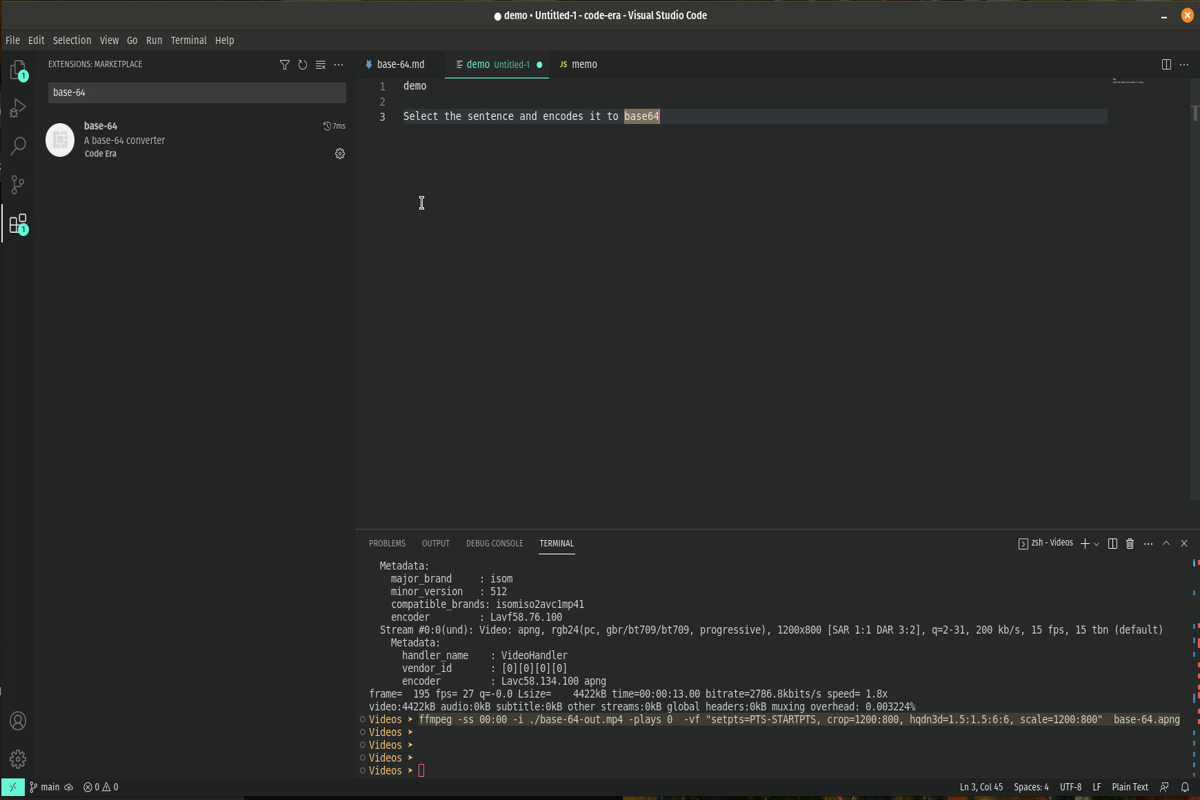Image resolution: width=1200 pixels, height=800 pixels.
Task: Open editor more actions menu
Action: pyautogui.click(x=1184, y=65)
